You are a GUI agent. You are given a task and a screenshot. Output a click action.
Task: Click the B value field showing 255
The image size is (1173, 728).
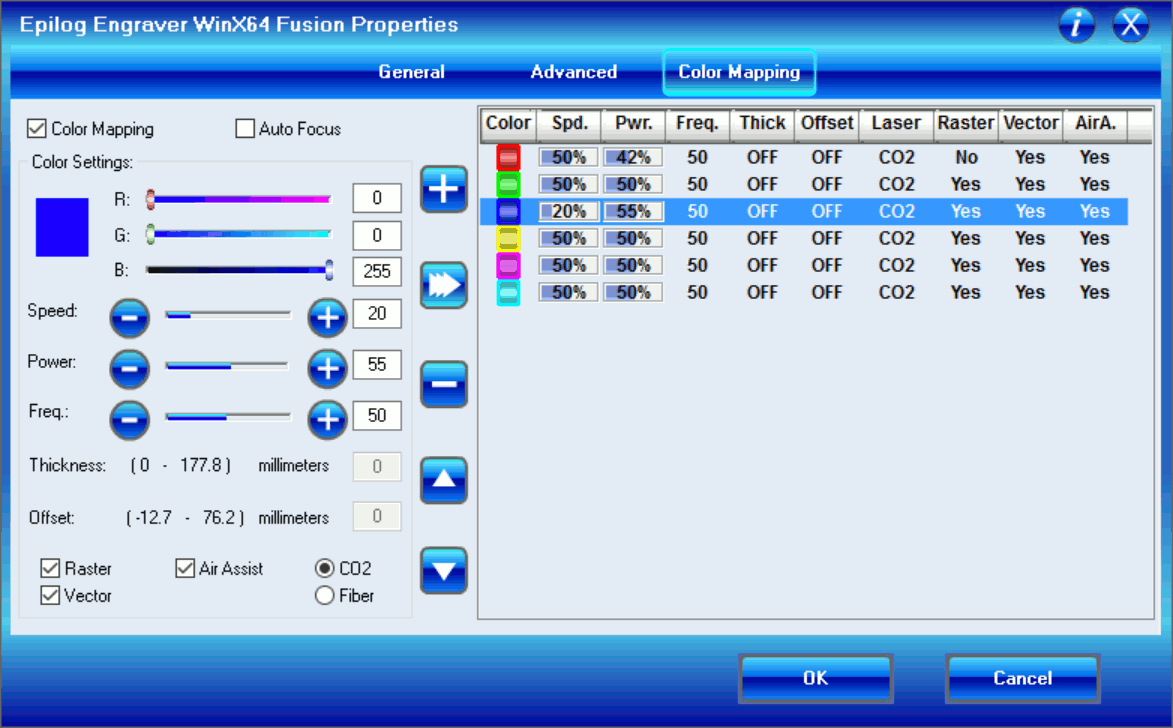click(x=377, y=272)
